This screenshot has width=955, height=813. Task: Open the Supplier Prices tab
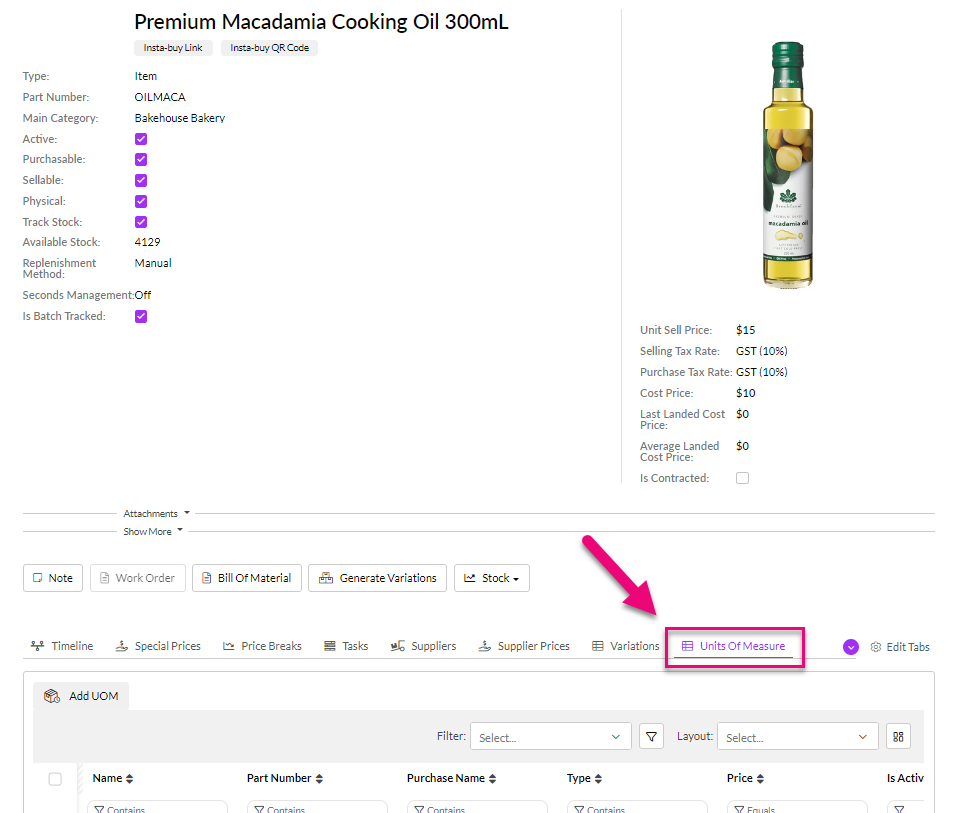(524, 646)
